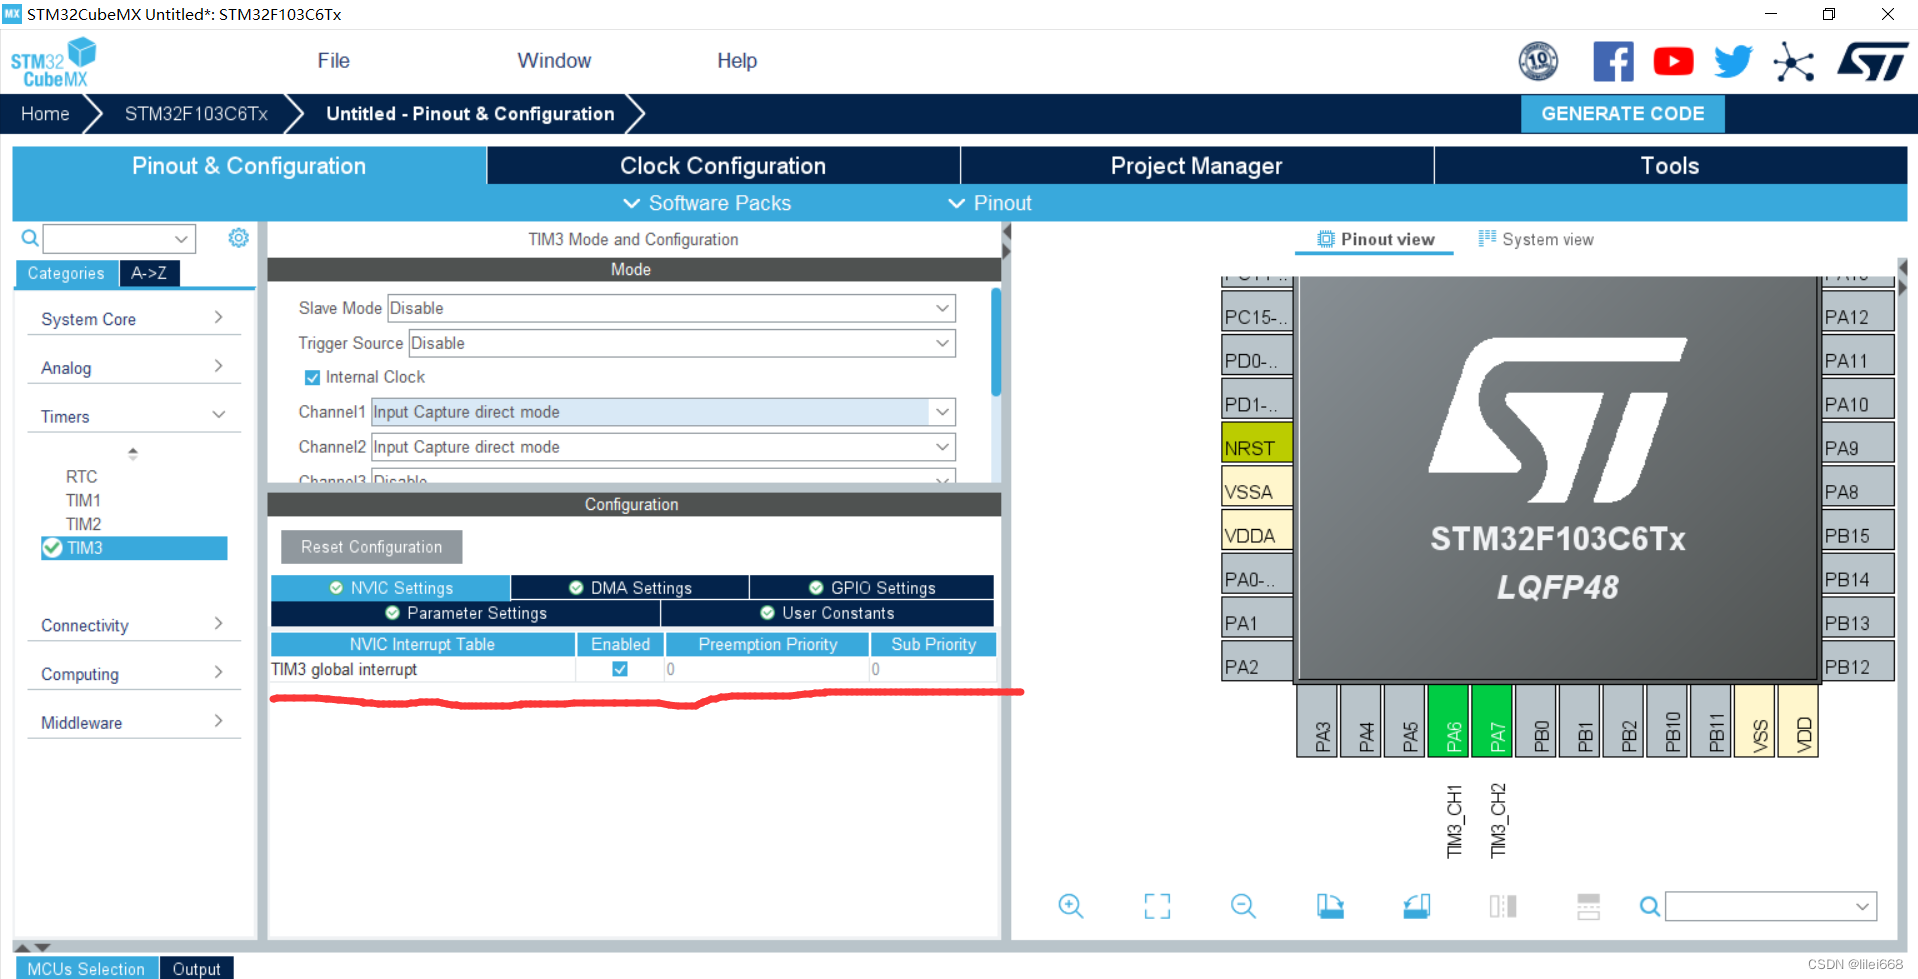Click the green PA7 pin
This screenshot has height=979, width=1918.
(x=1493, y=721)
